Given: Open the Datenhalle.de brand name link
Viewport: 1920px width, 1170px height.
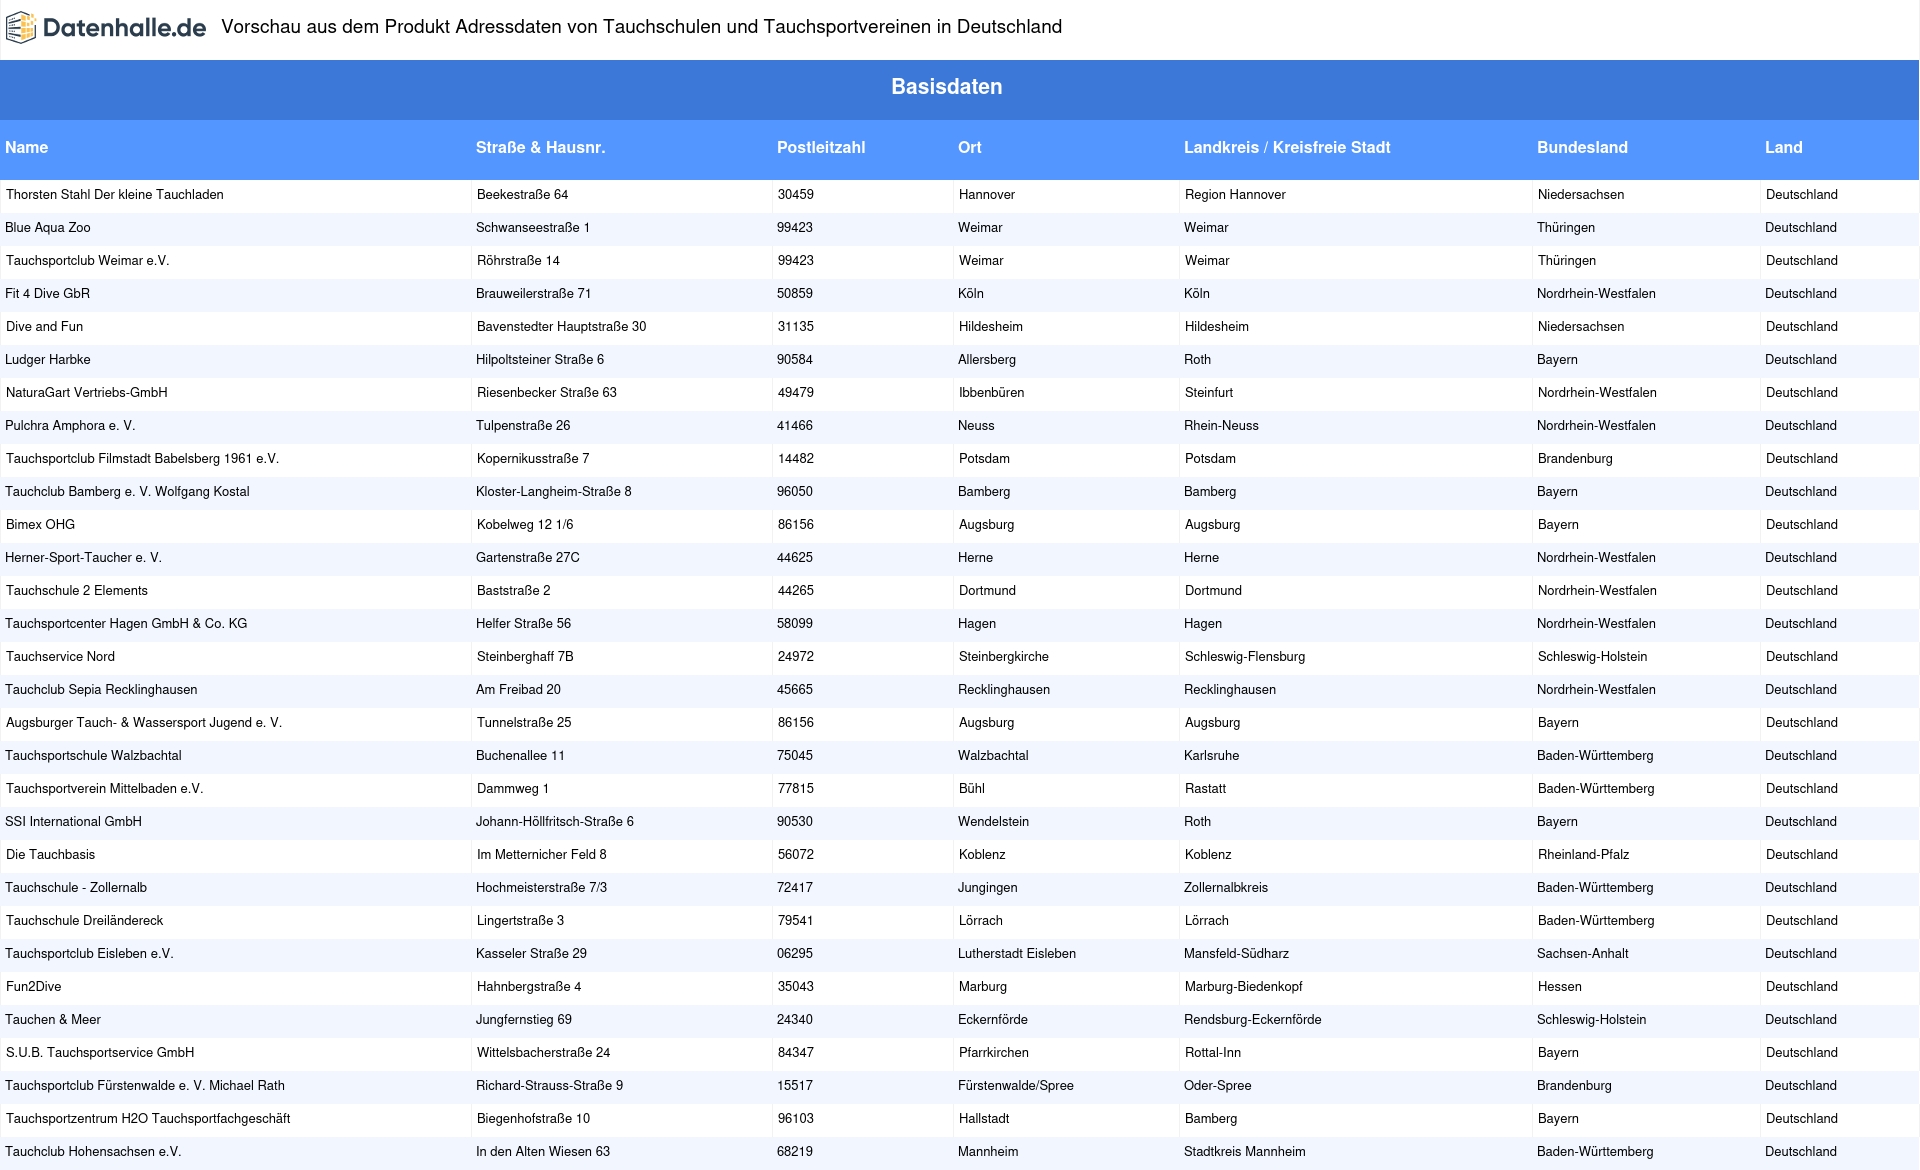Looking at the screenshot, I should pyautogui.click(x=124, y=28).
